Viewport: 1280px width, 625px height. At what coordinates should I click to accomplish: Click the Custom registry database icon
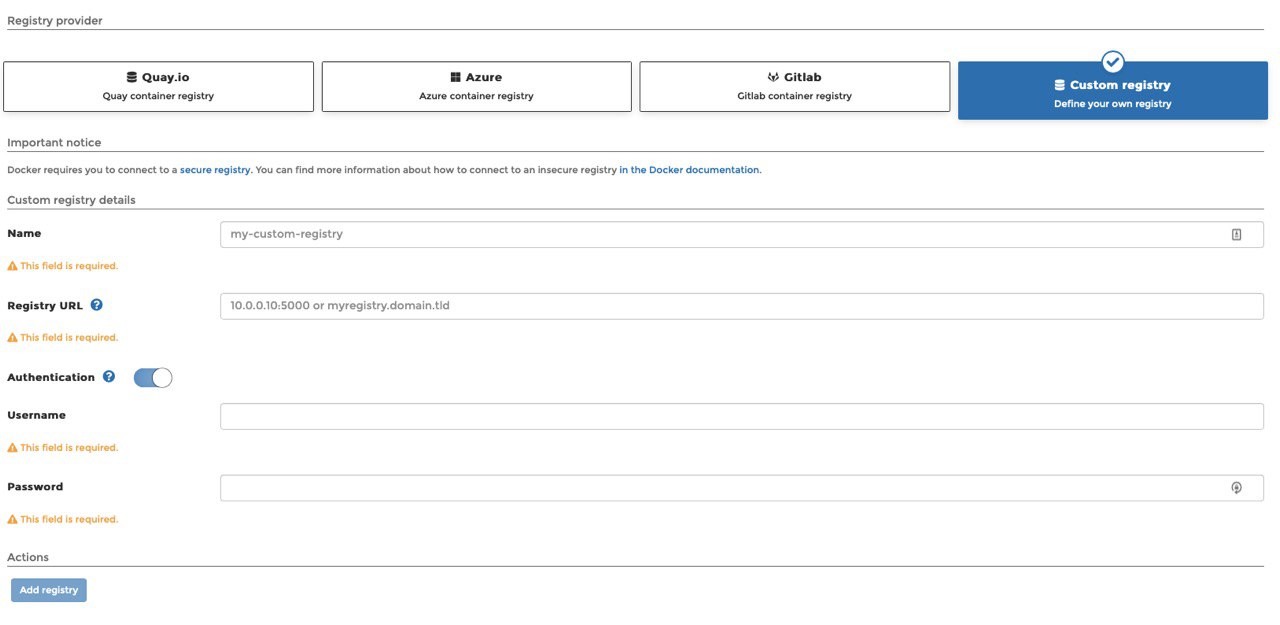pyautogui.click(x=1060, y=85)
